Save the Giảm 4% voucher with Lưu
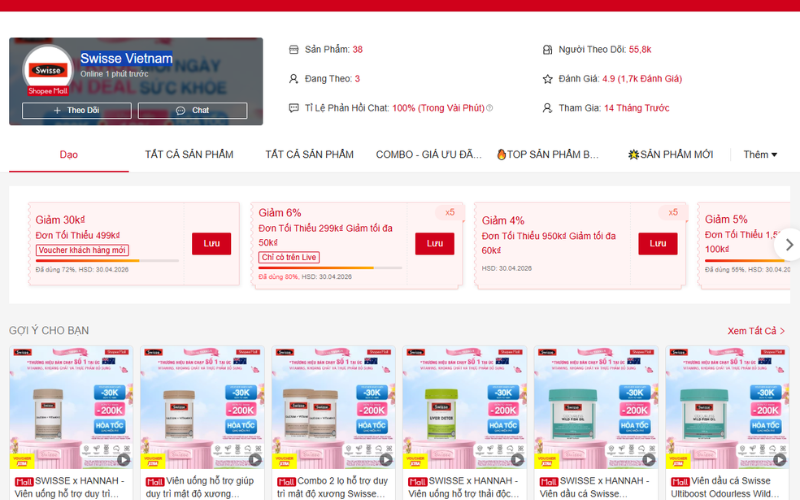The height and width of the screenshot is (500, 800). click(x=658, y=243)
